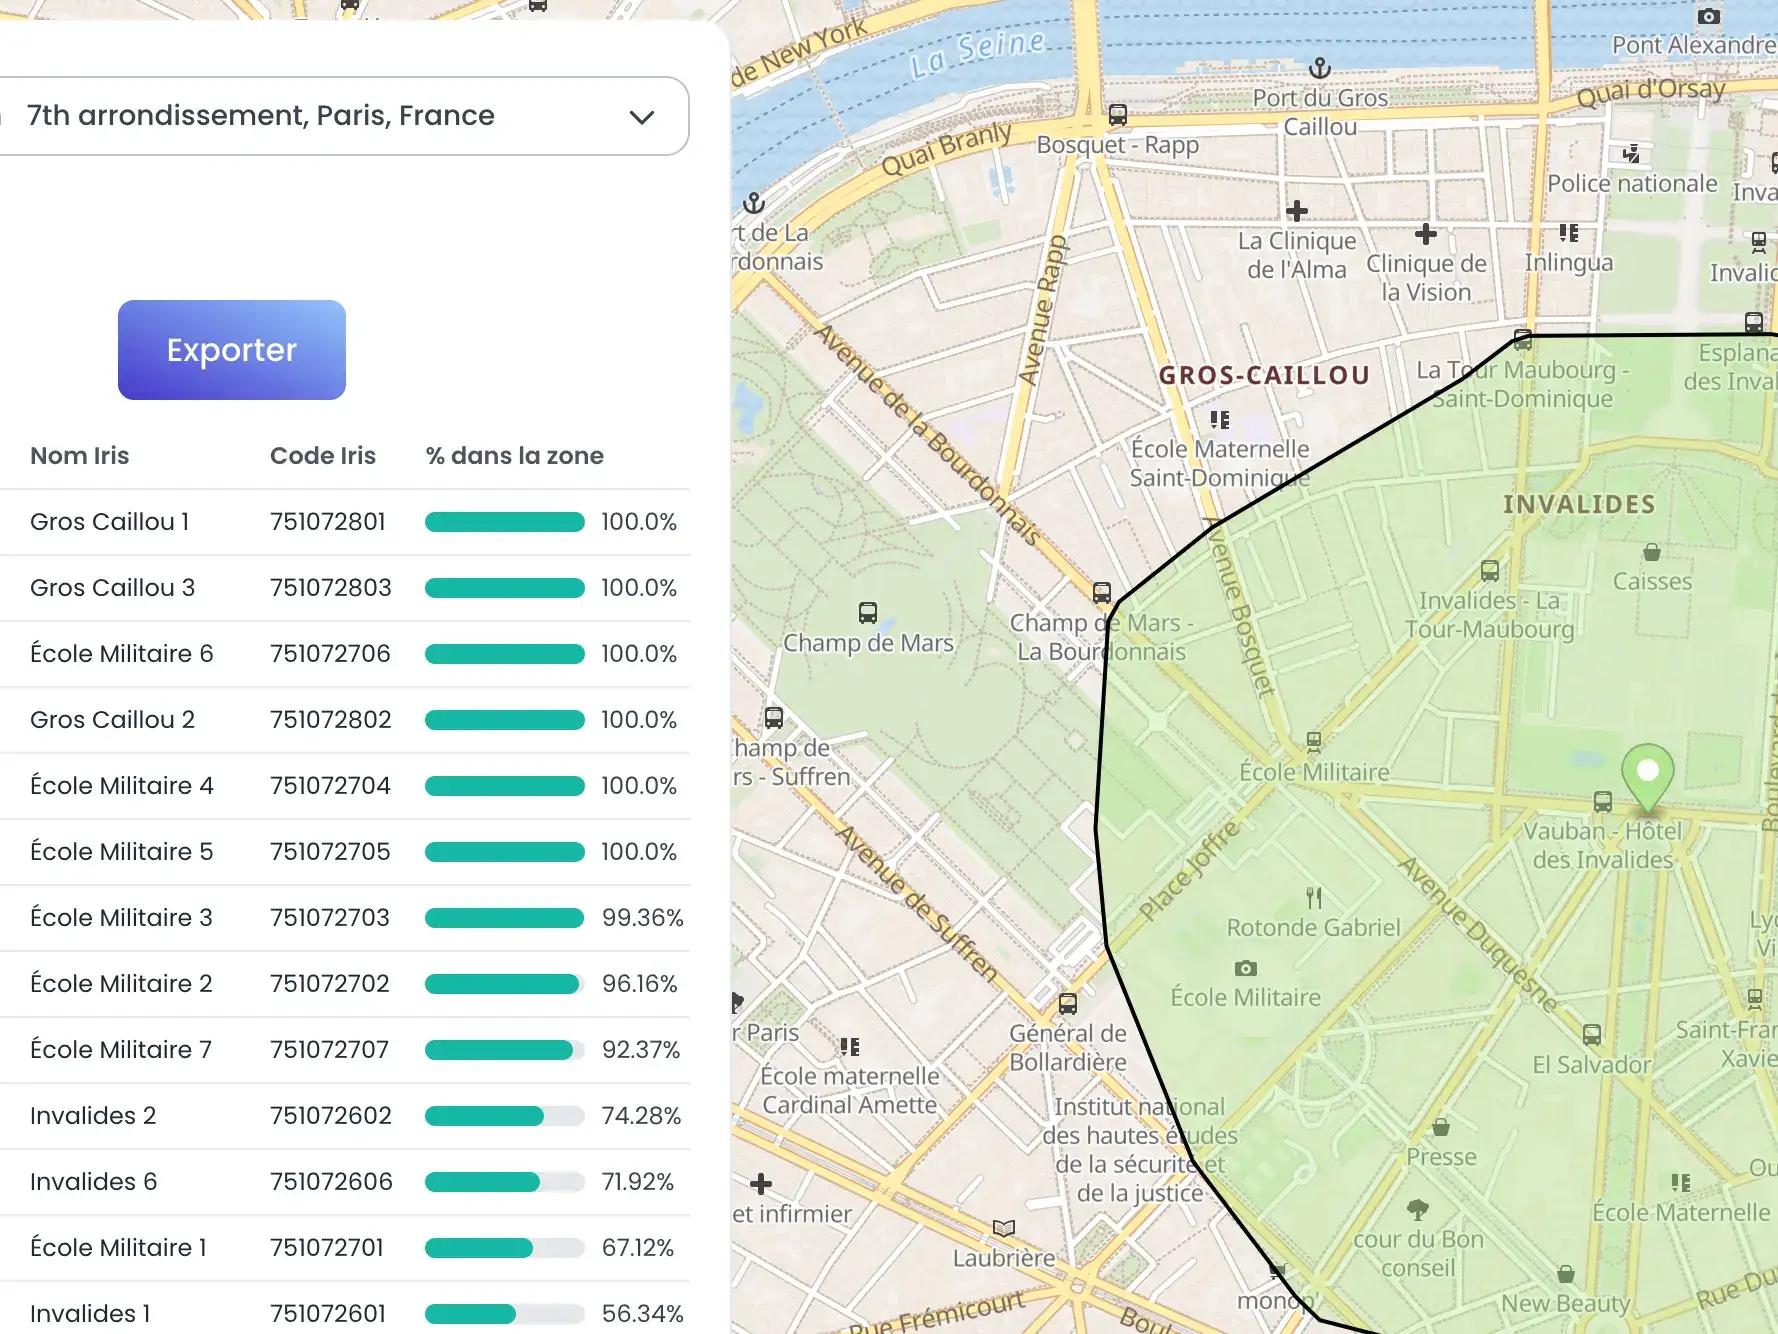
Task: Click the Champ de Mars bus stop icon
Action: tap(868, 612)
